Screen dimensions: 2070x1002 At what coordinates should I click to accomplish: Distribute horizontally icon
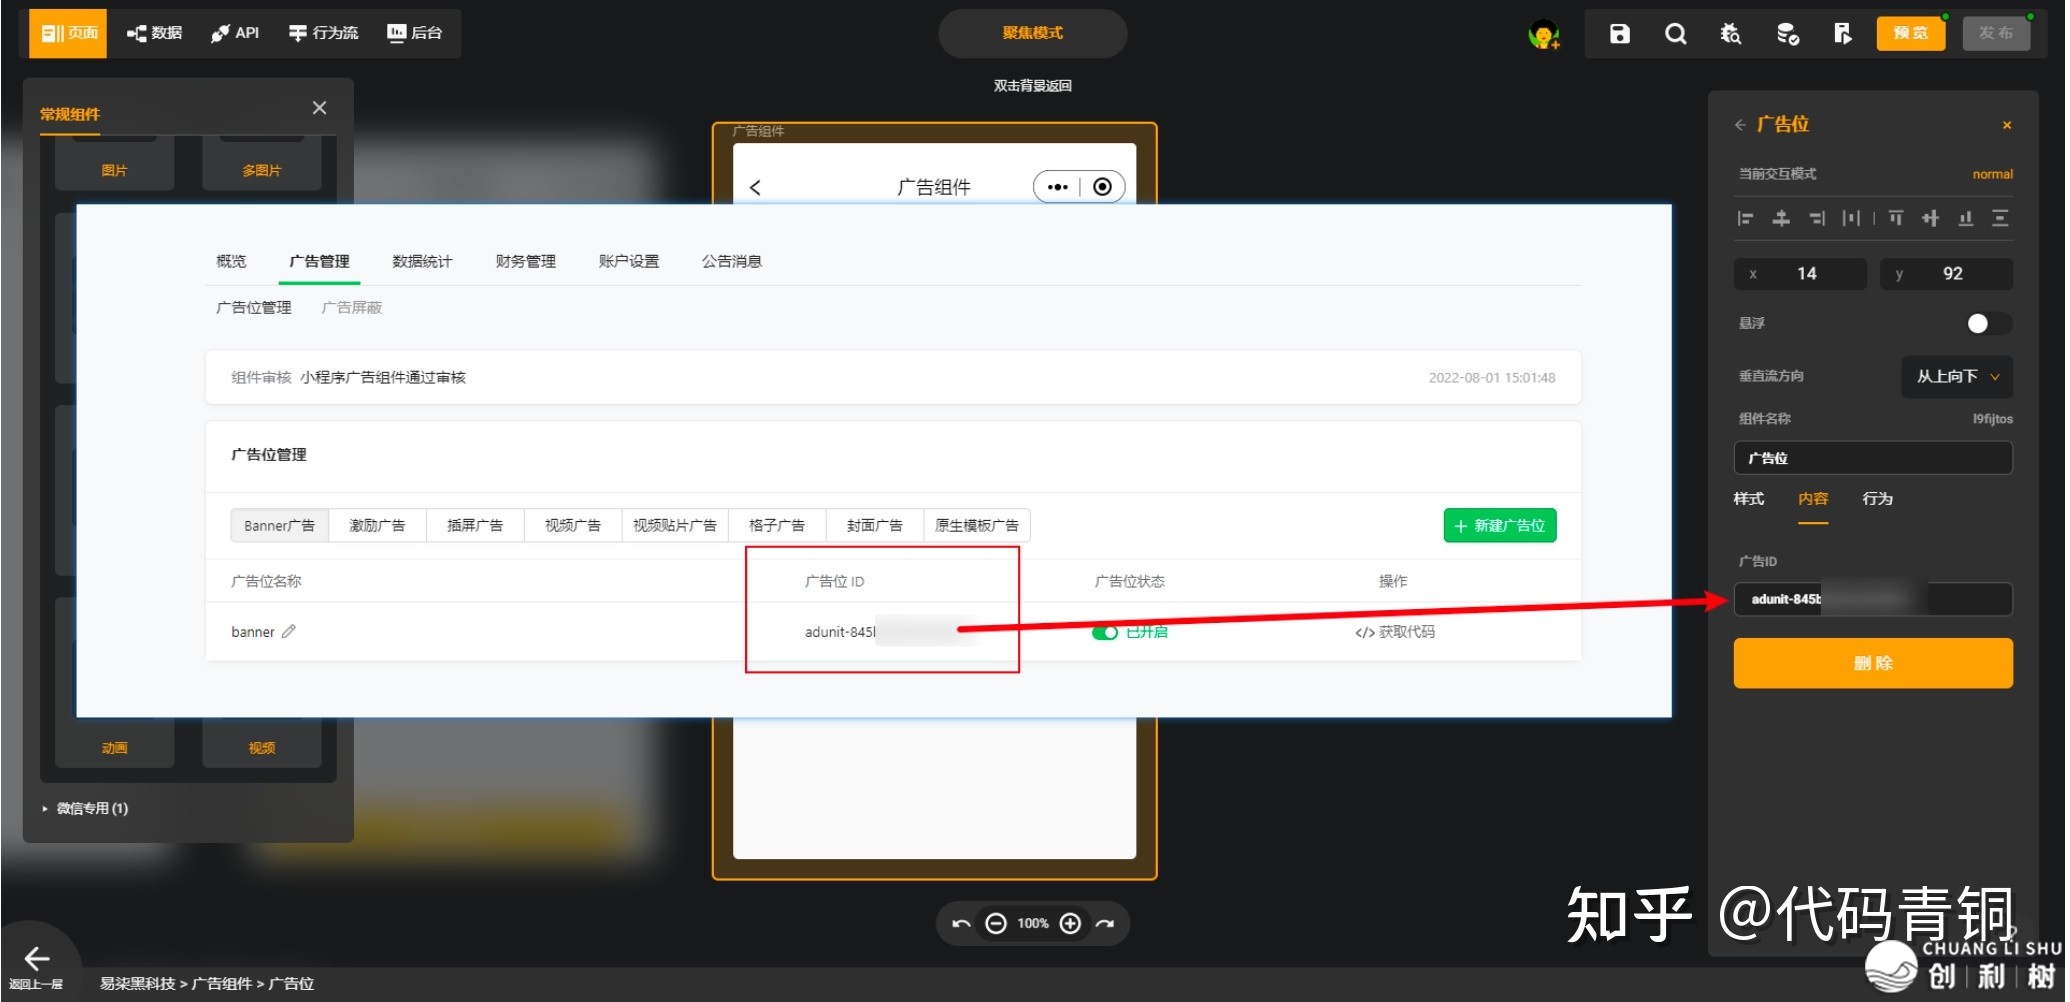point(1851,218)
